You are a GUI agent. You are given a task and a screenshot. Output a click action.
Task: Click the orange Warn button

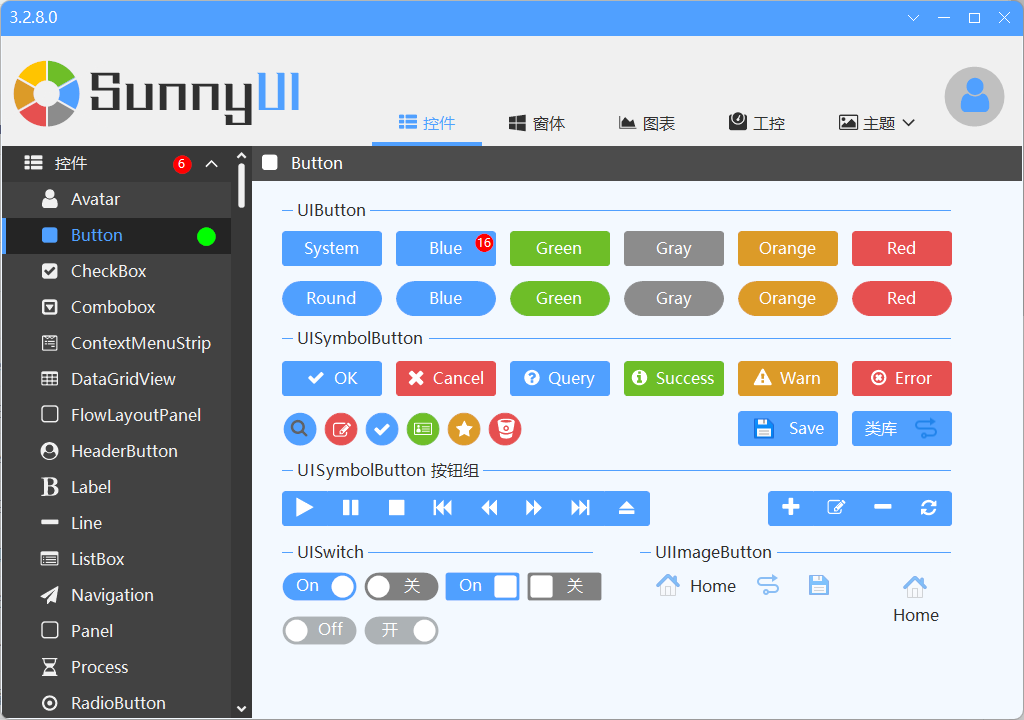788,378
